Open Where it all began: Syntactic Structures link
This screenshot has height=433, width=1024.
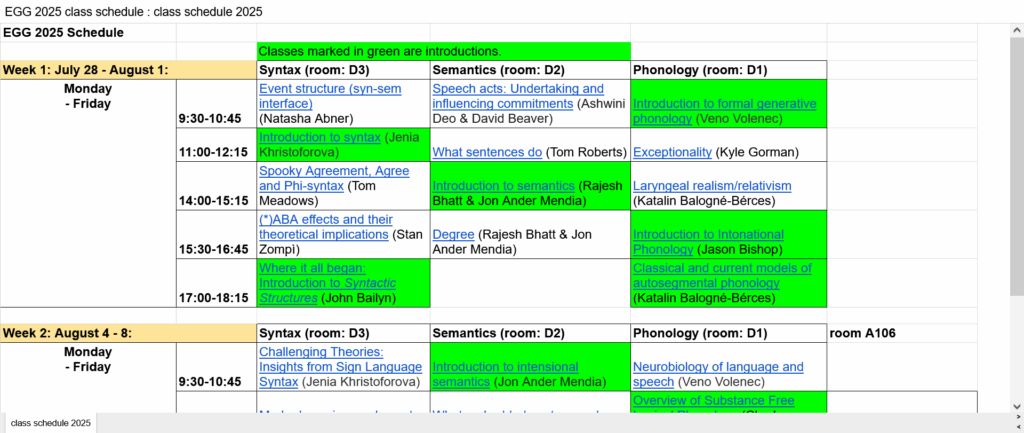(312, 268)
